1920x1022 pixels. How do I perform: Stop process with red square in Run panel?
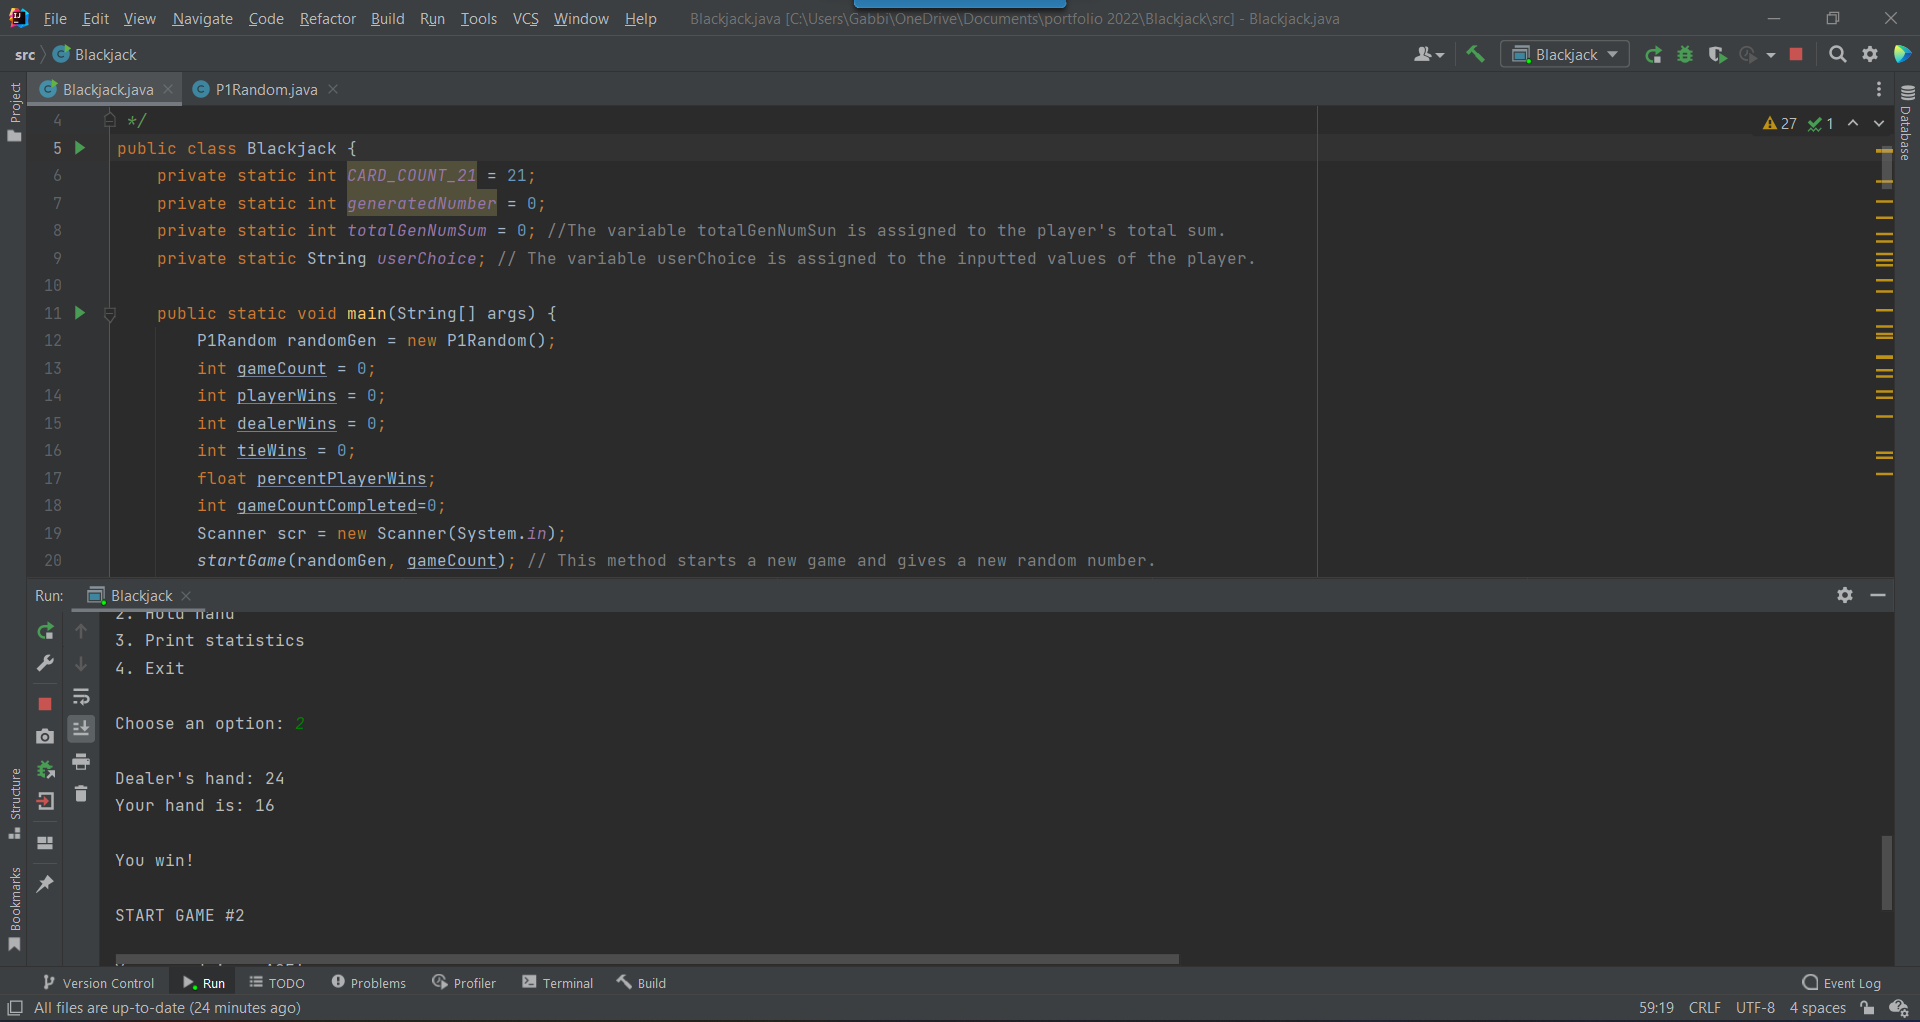pos(45,704)
